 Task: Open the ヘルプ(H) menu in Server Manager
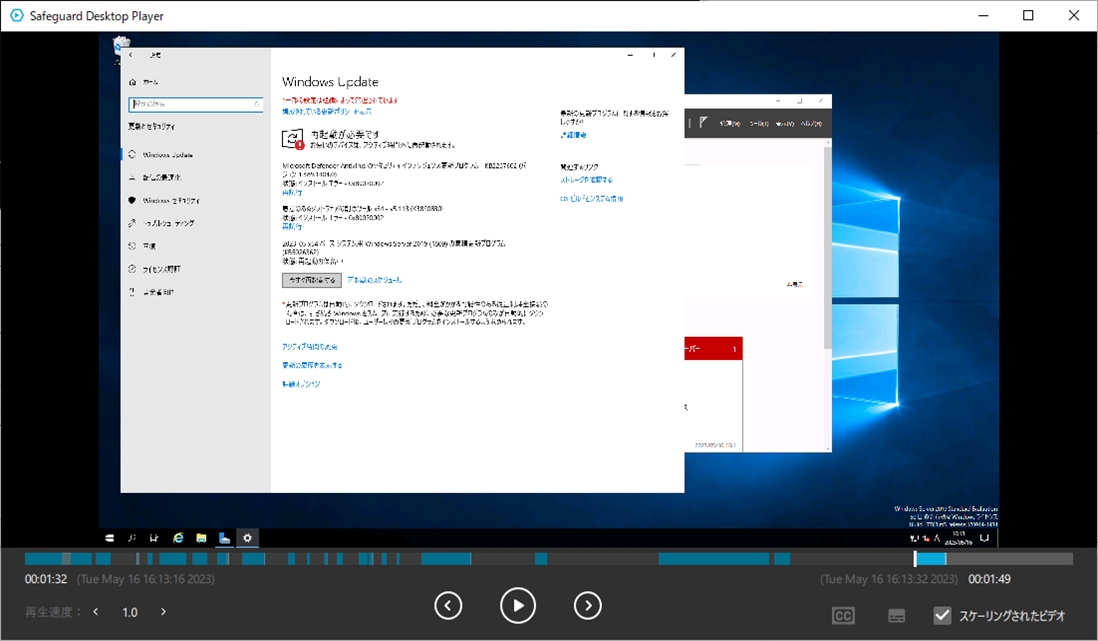[x=812, y=123]
